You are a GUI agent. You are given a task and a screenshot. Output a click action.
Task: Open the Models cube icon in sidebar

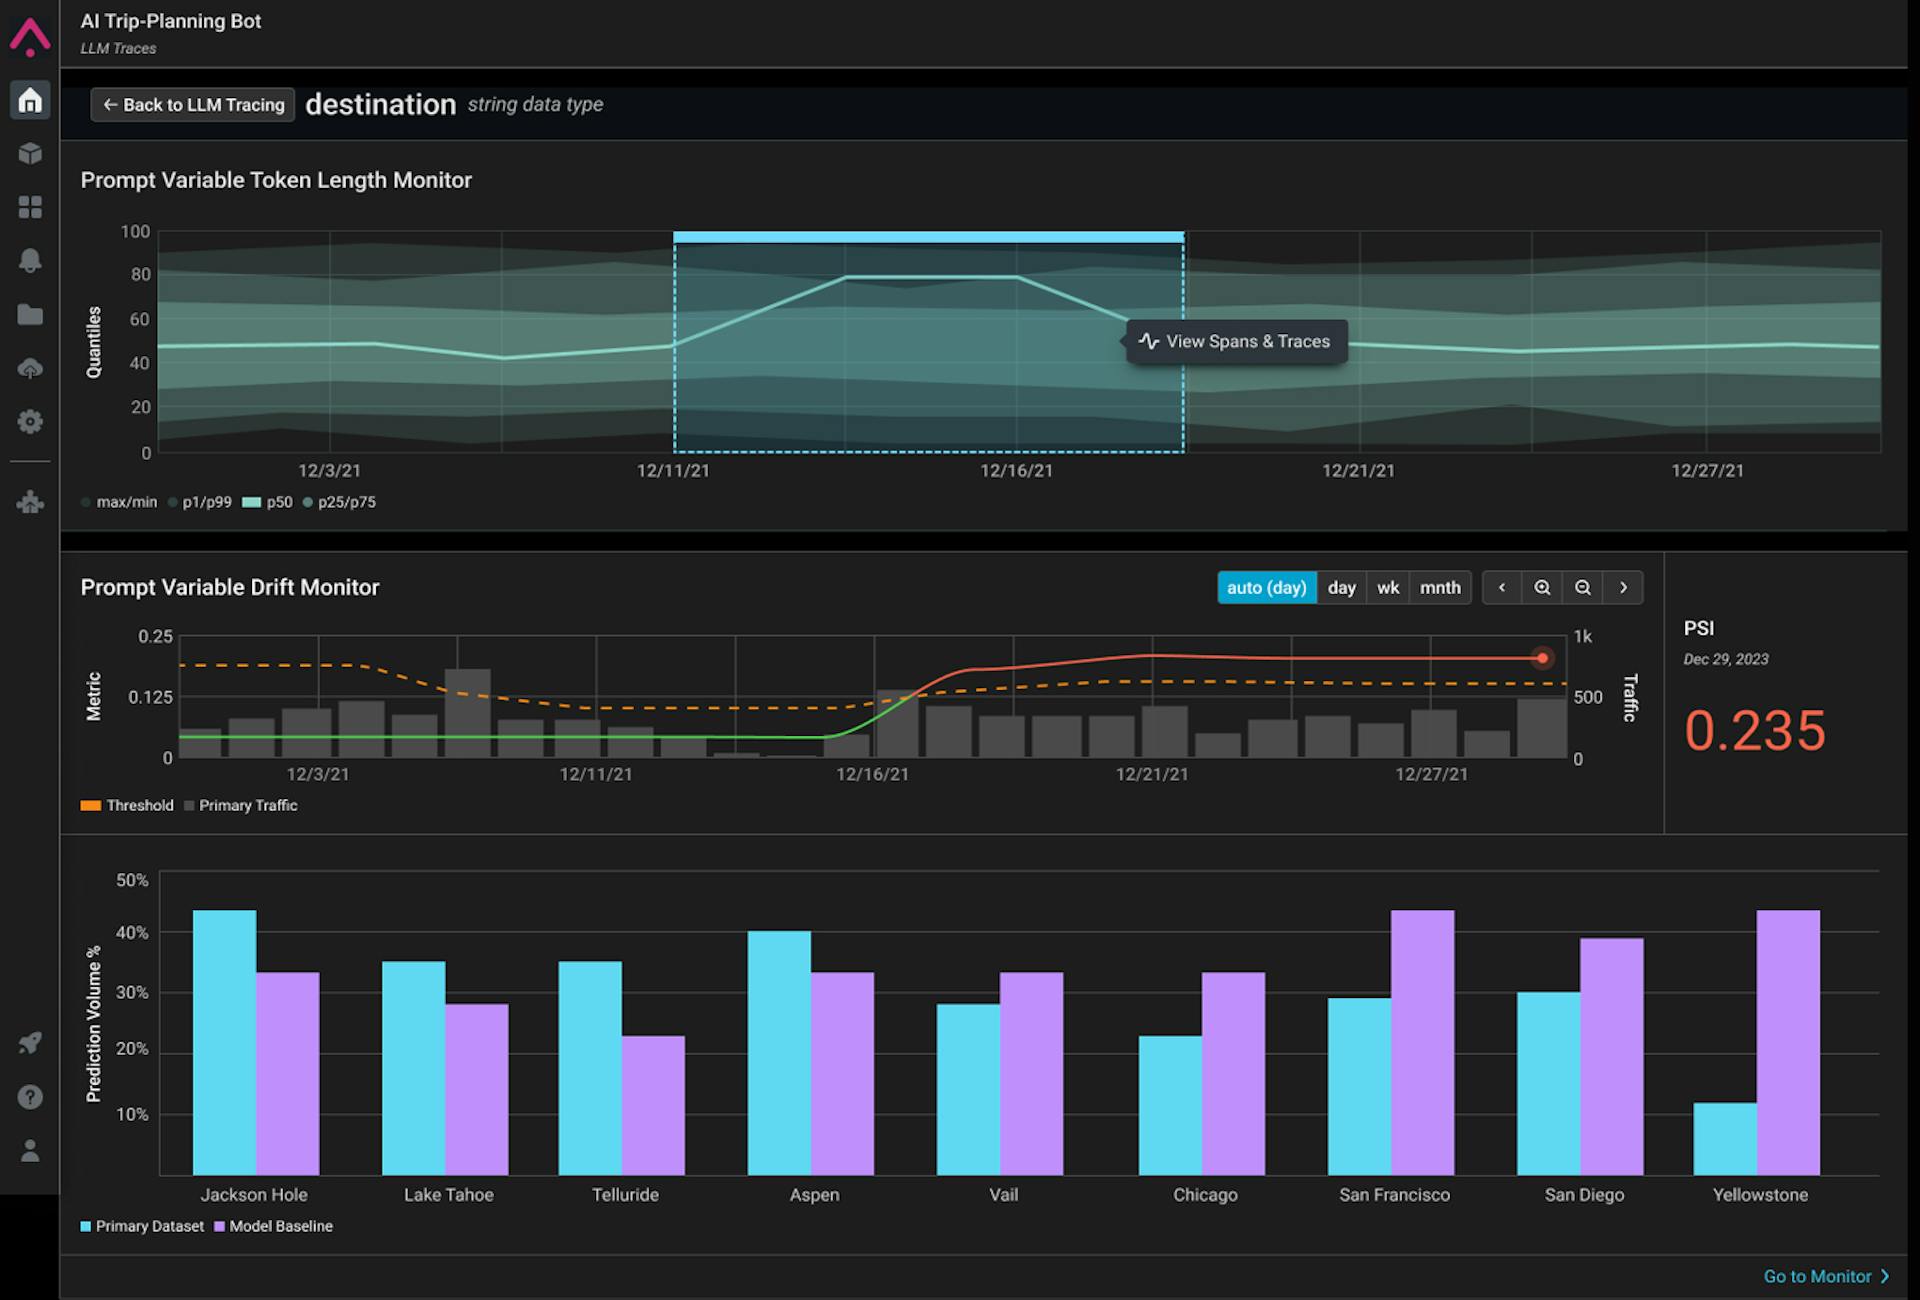[x=30, y=154]
